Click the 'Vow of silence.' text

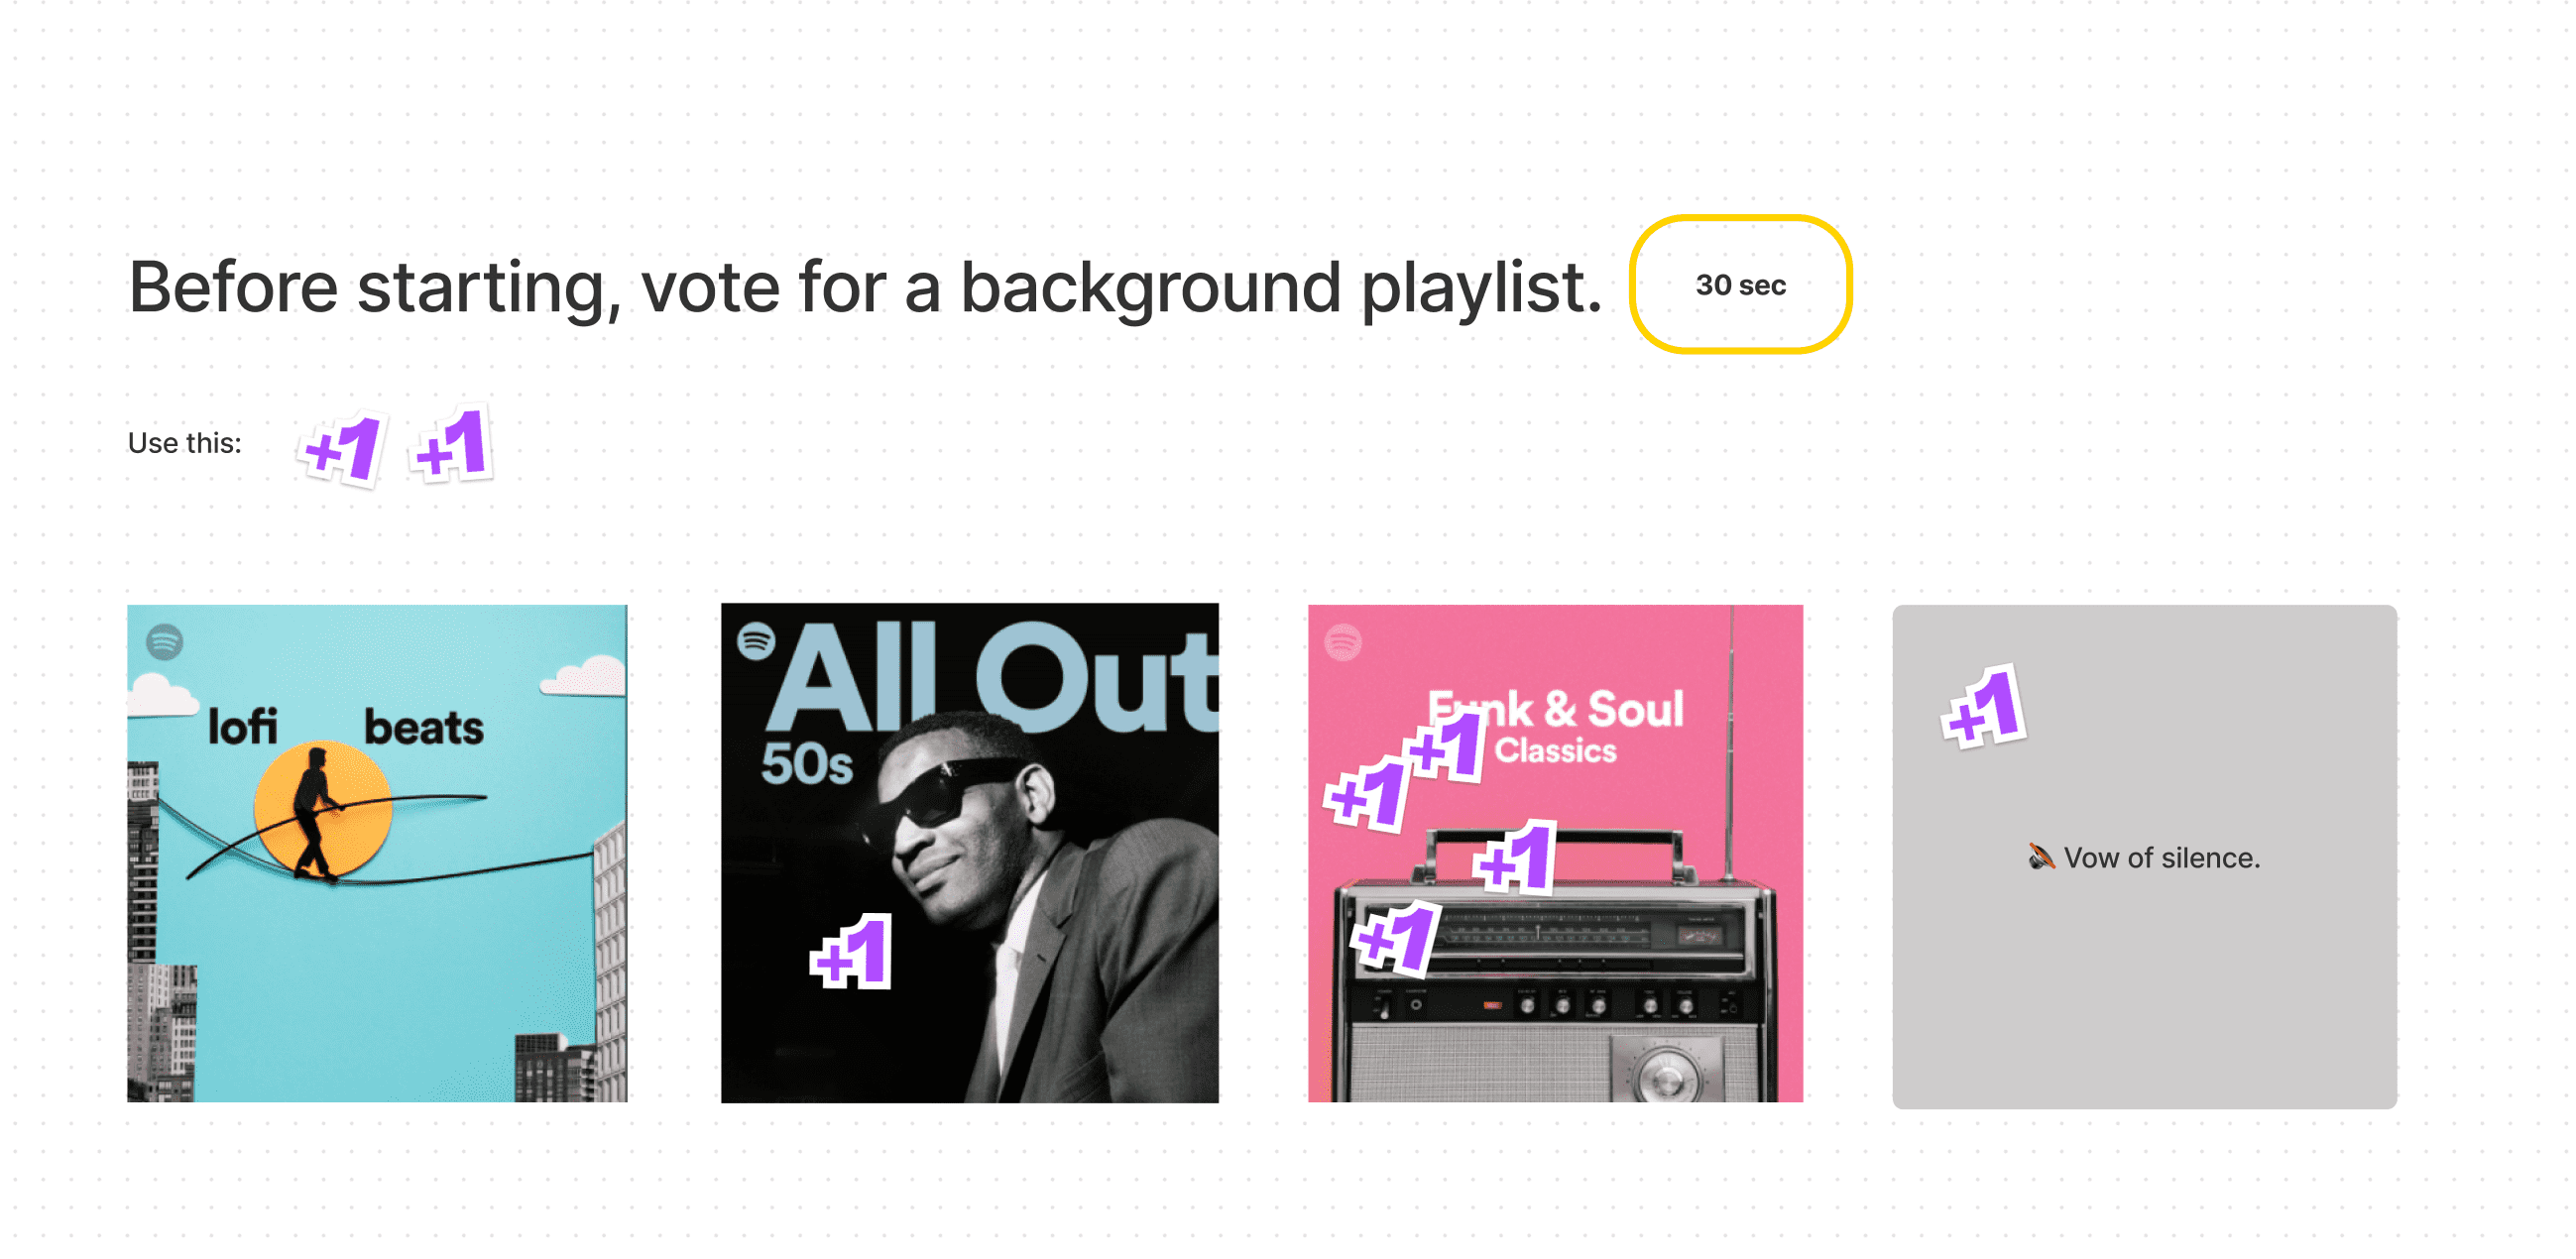tap(2162, 858)
